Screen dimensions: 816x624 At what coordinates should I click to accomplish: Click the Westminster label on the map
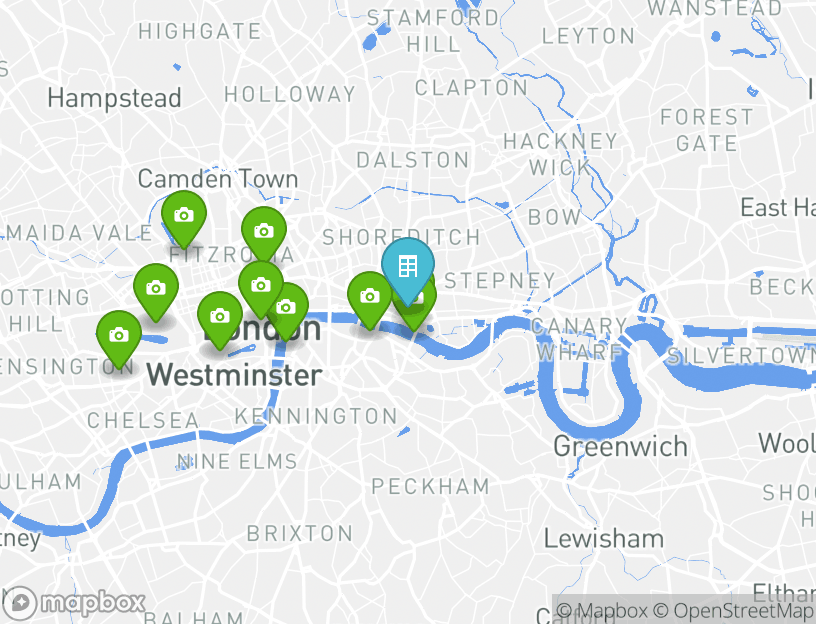pos(234,375)
